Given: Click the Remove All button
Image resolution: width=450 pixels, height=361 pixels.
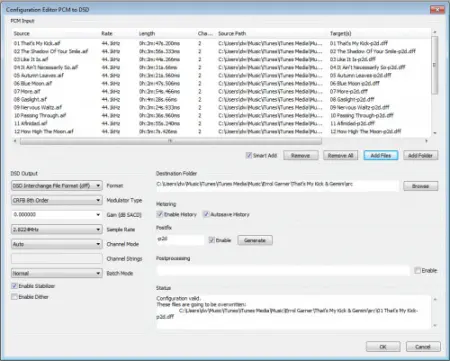Looking at the screenshot, I should (x=340, y=156).
